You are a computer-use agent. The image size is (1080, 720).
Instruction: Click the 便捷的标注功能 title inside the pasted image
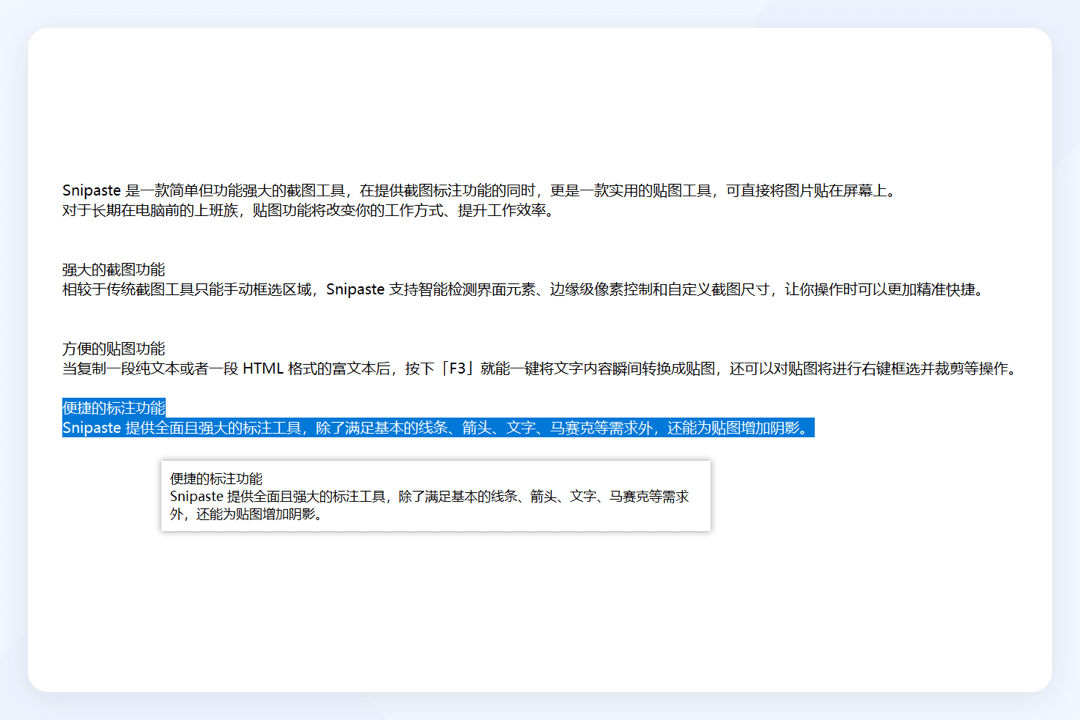216,479
